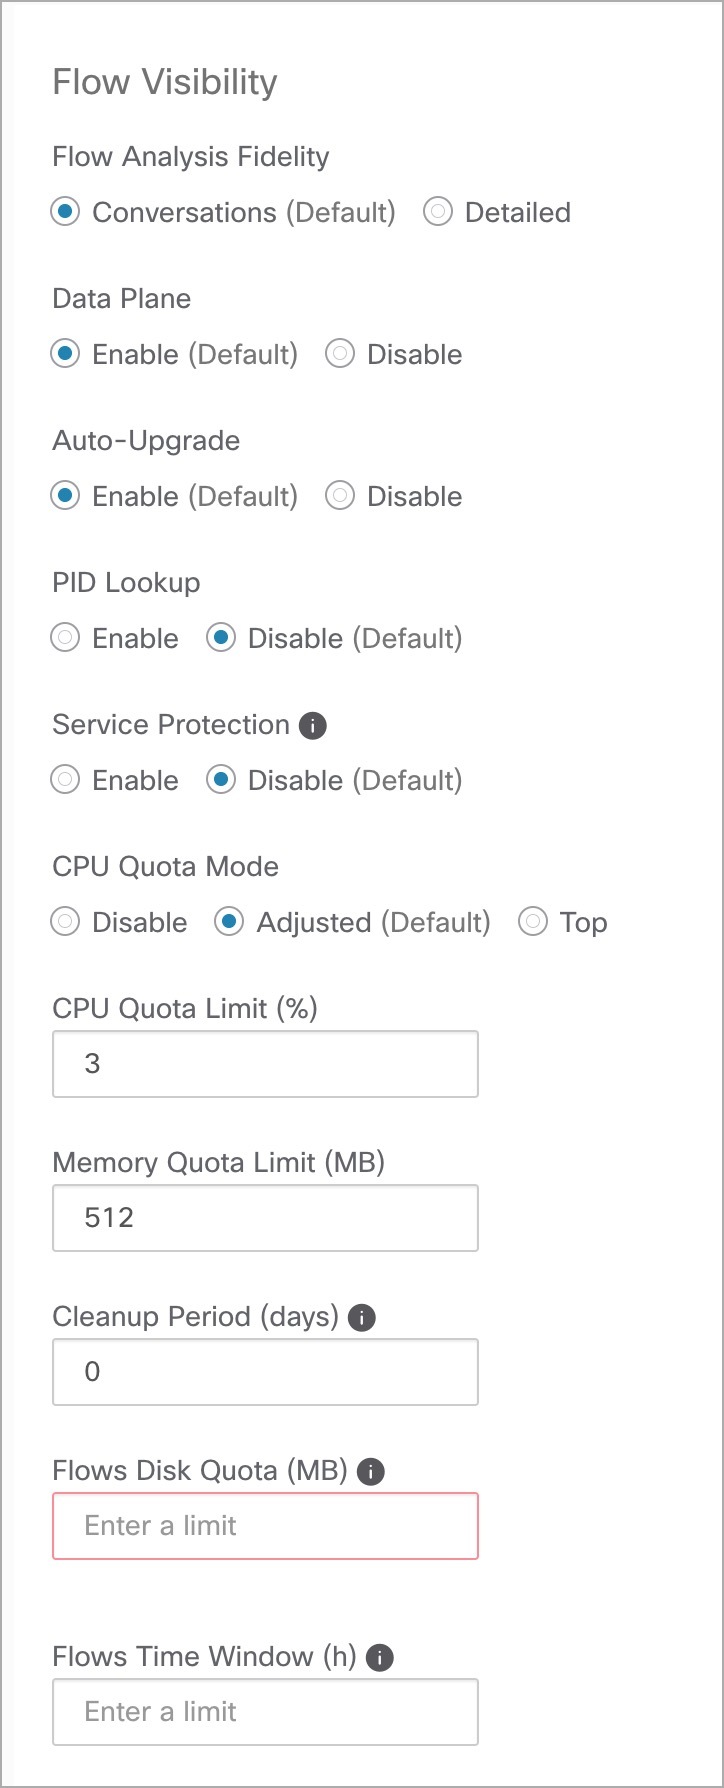The height and width of the screenshot is (1788, 724).
Task: Click the Flows Time Window info icon
Action: pyautogui.click(x=380, y=1658)
